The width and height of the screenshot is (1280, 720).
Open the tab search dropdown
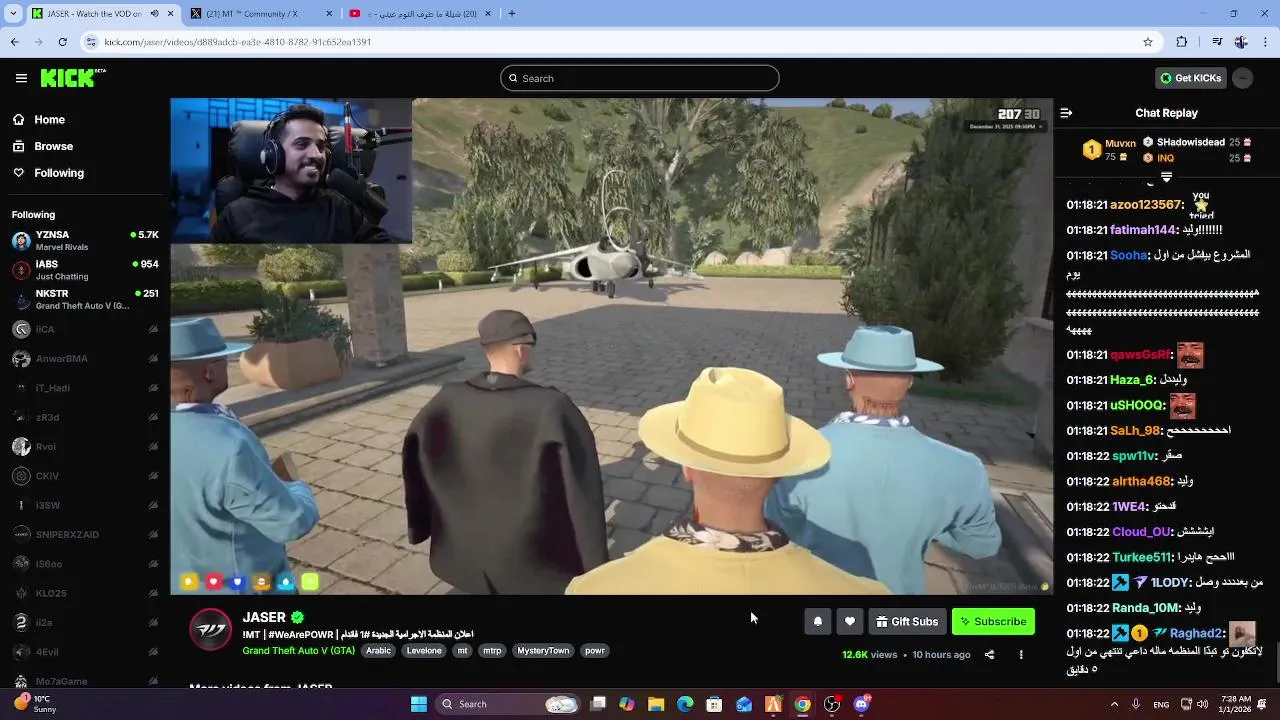tap(12, 14)
